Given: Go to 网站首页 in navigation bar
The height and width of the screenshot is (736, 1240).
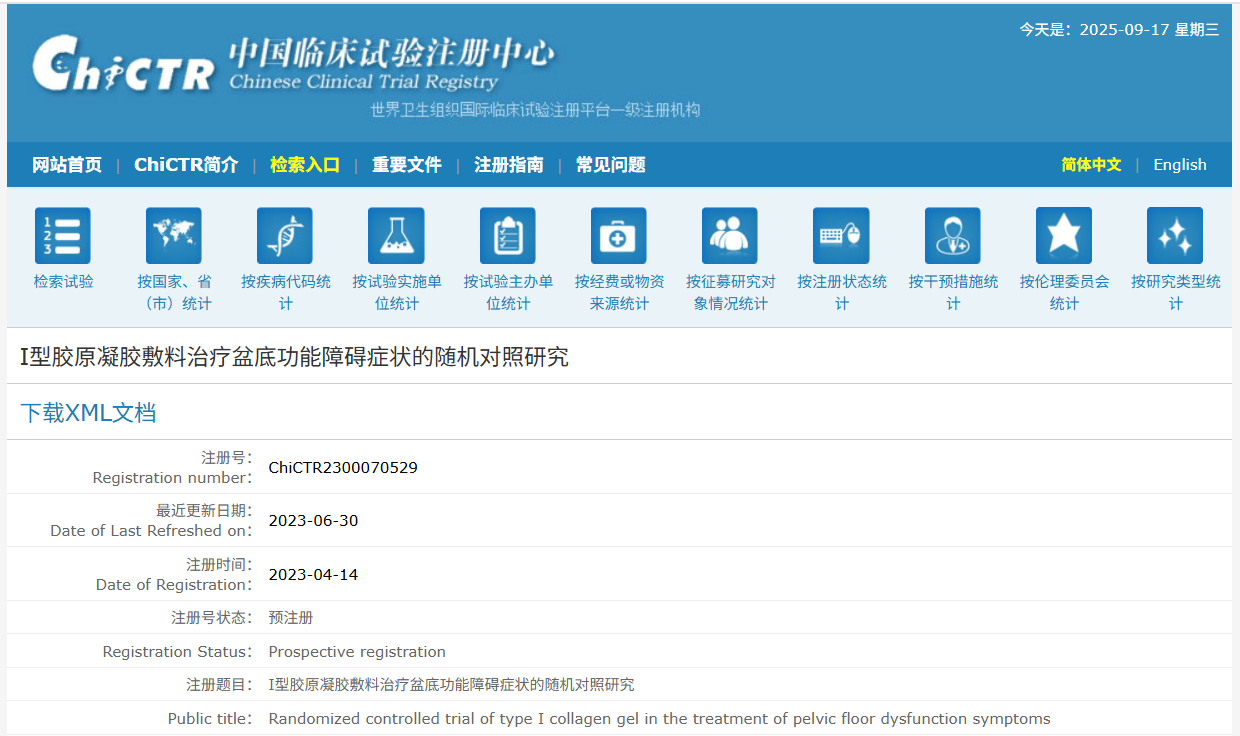Looking at the screenshot, I should [x=67, y=165].
